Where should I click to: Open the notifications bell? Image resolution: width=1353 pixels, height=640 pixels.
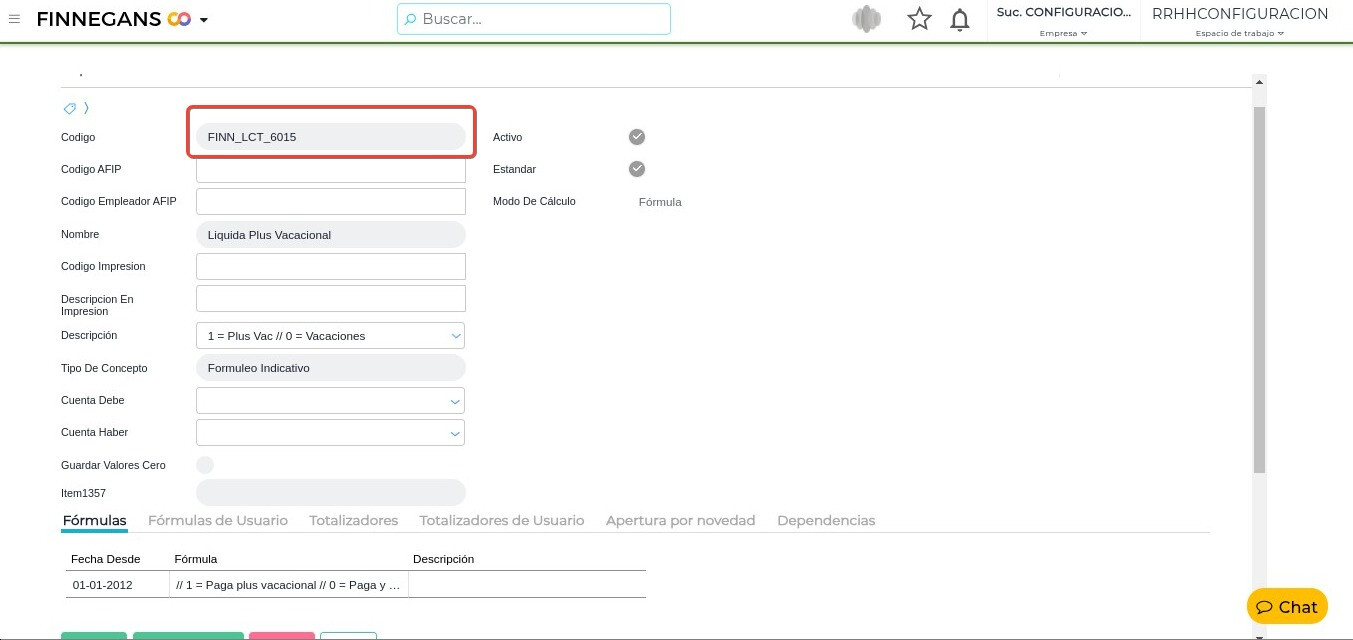[x=959, y=19]
